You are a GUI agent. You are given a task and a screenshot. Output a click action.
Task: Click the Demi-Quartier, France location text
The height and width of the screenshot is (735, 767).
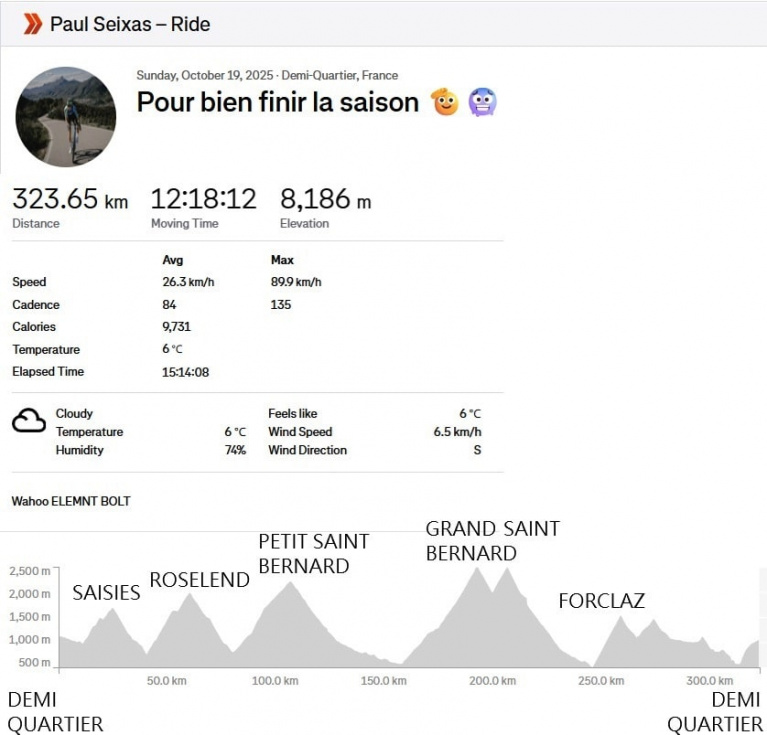[339, 75]
